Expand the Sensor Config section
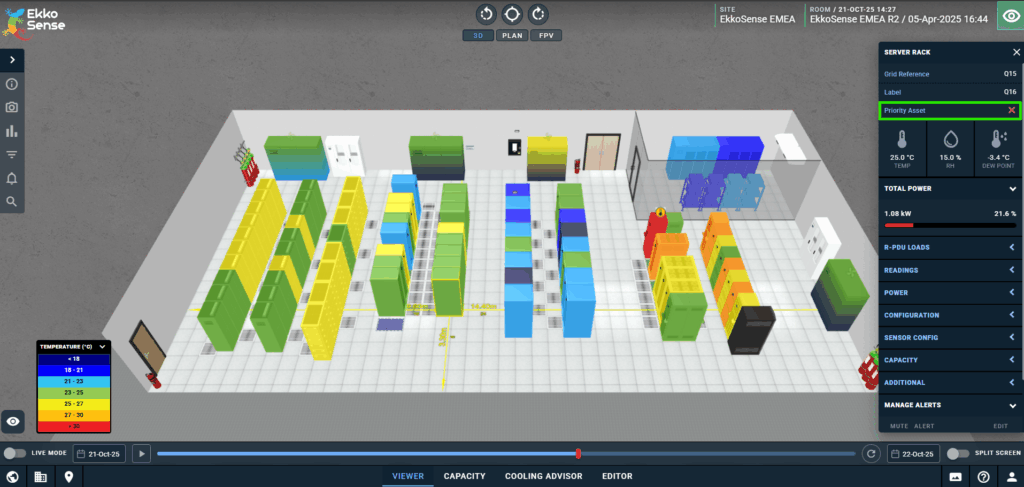 pyautogui.click(x=950, y=338)
